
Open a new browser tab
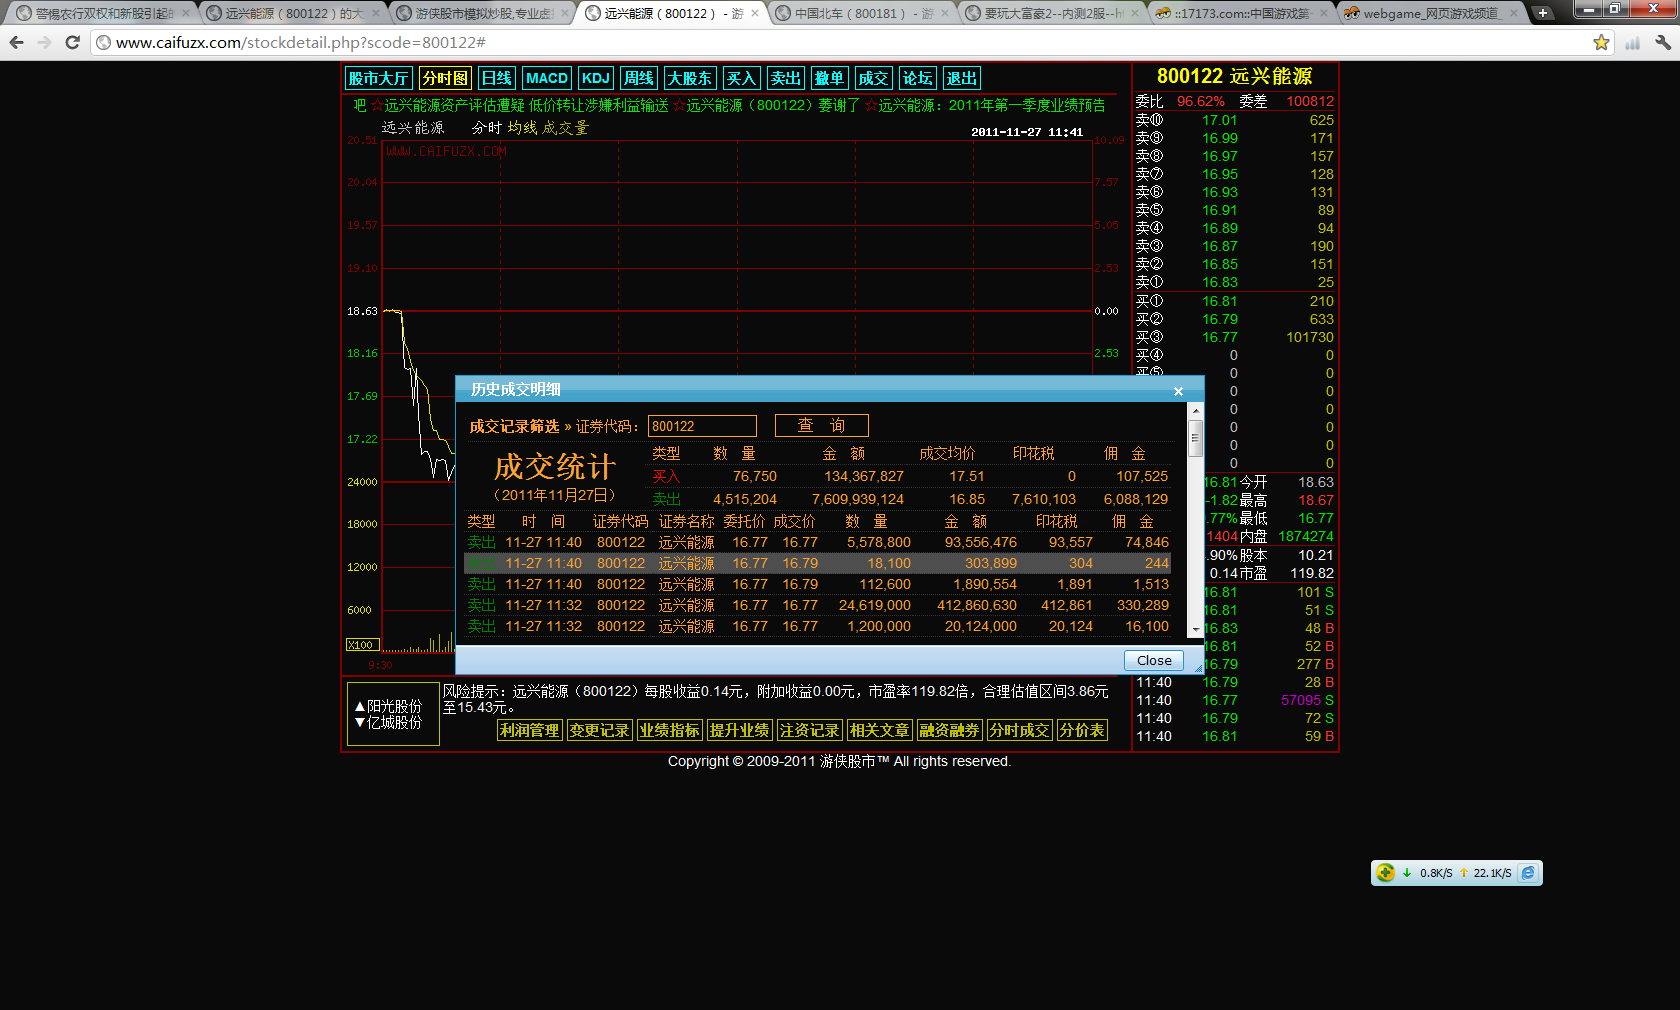pos(1543,13)
